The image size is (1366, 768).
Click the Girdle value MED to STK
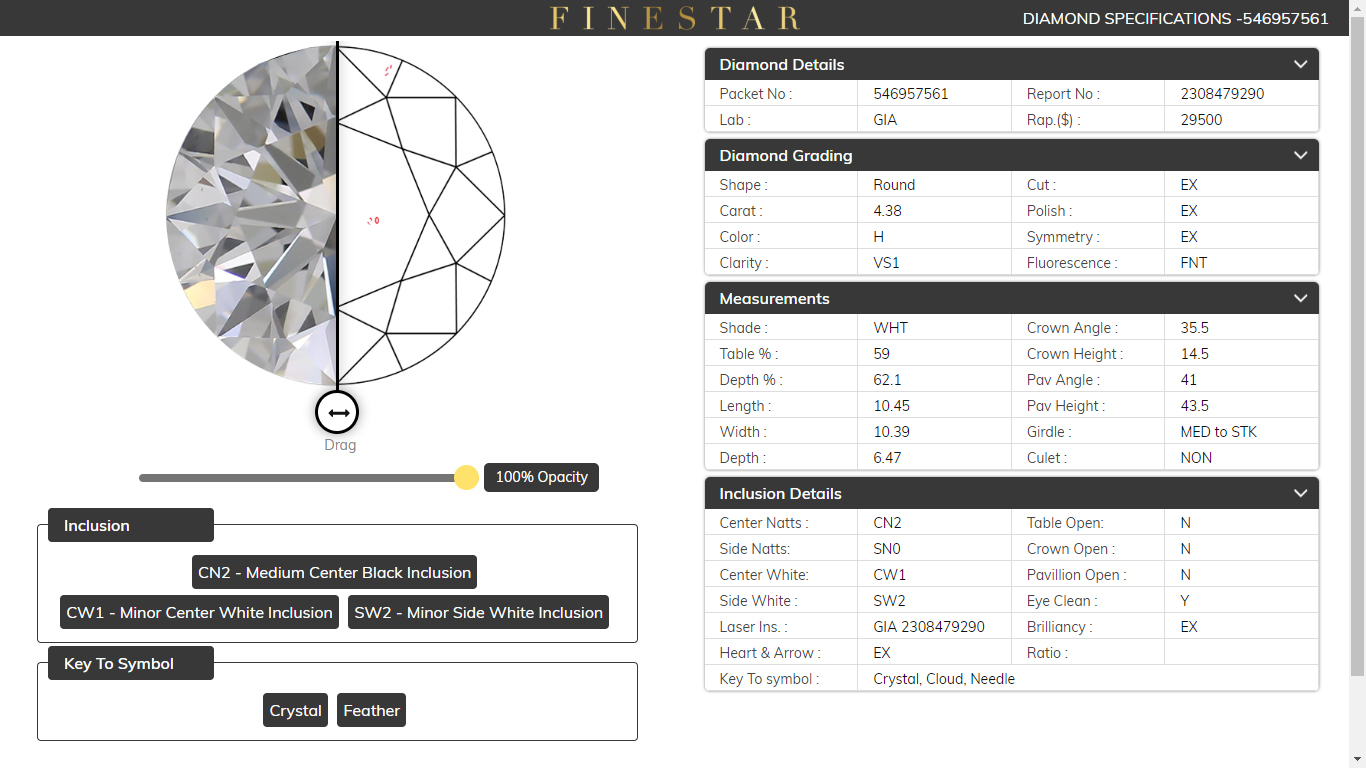[1218, 431]
